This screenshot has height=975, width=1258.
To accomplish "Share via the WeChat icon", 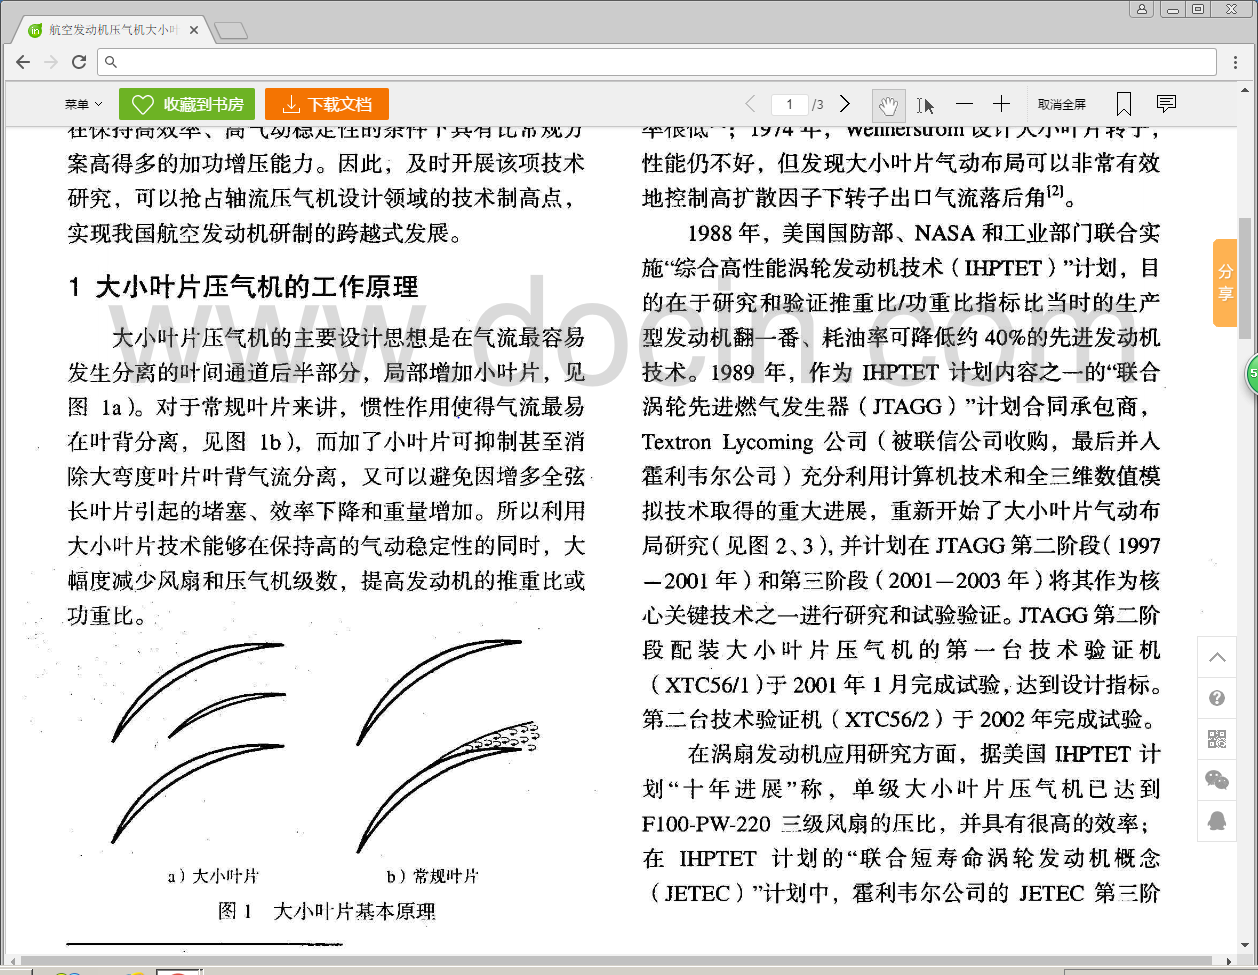I will pyautogui.click(x=1217, y=780).
